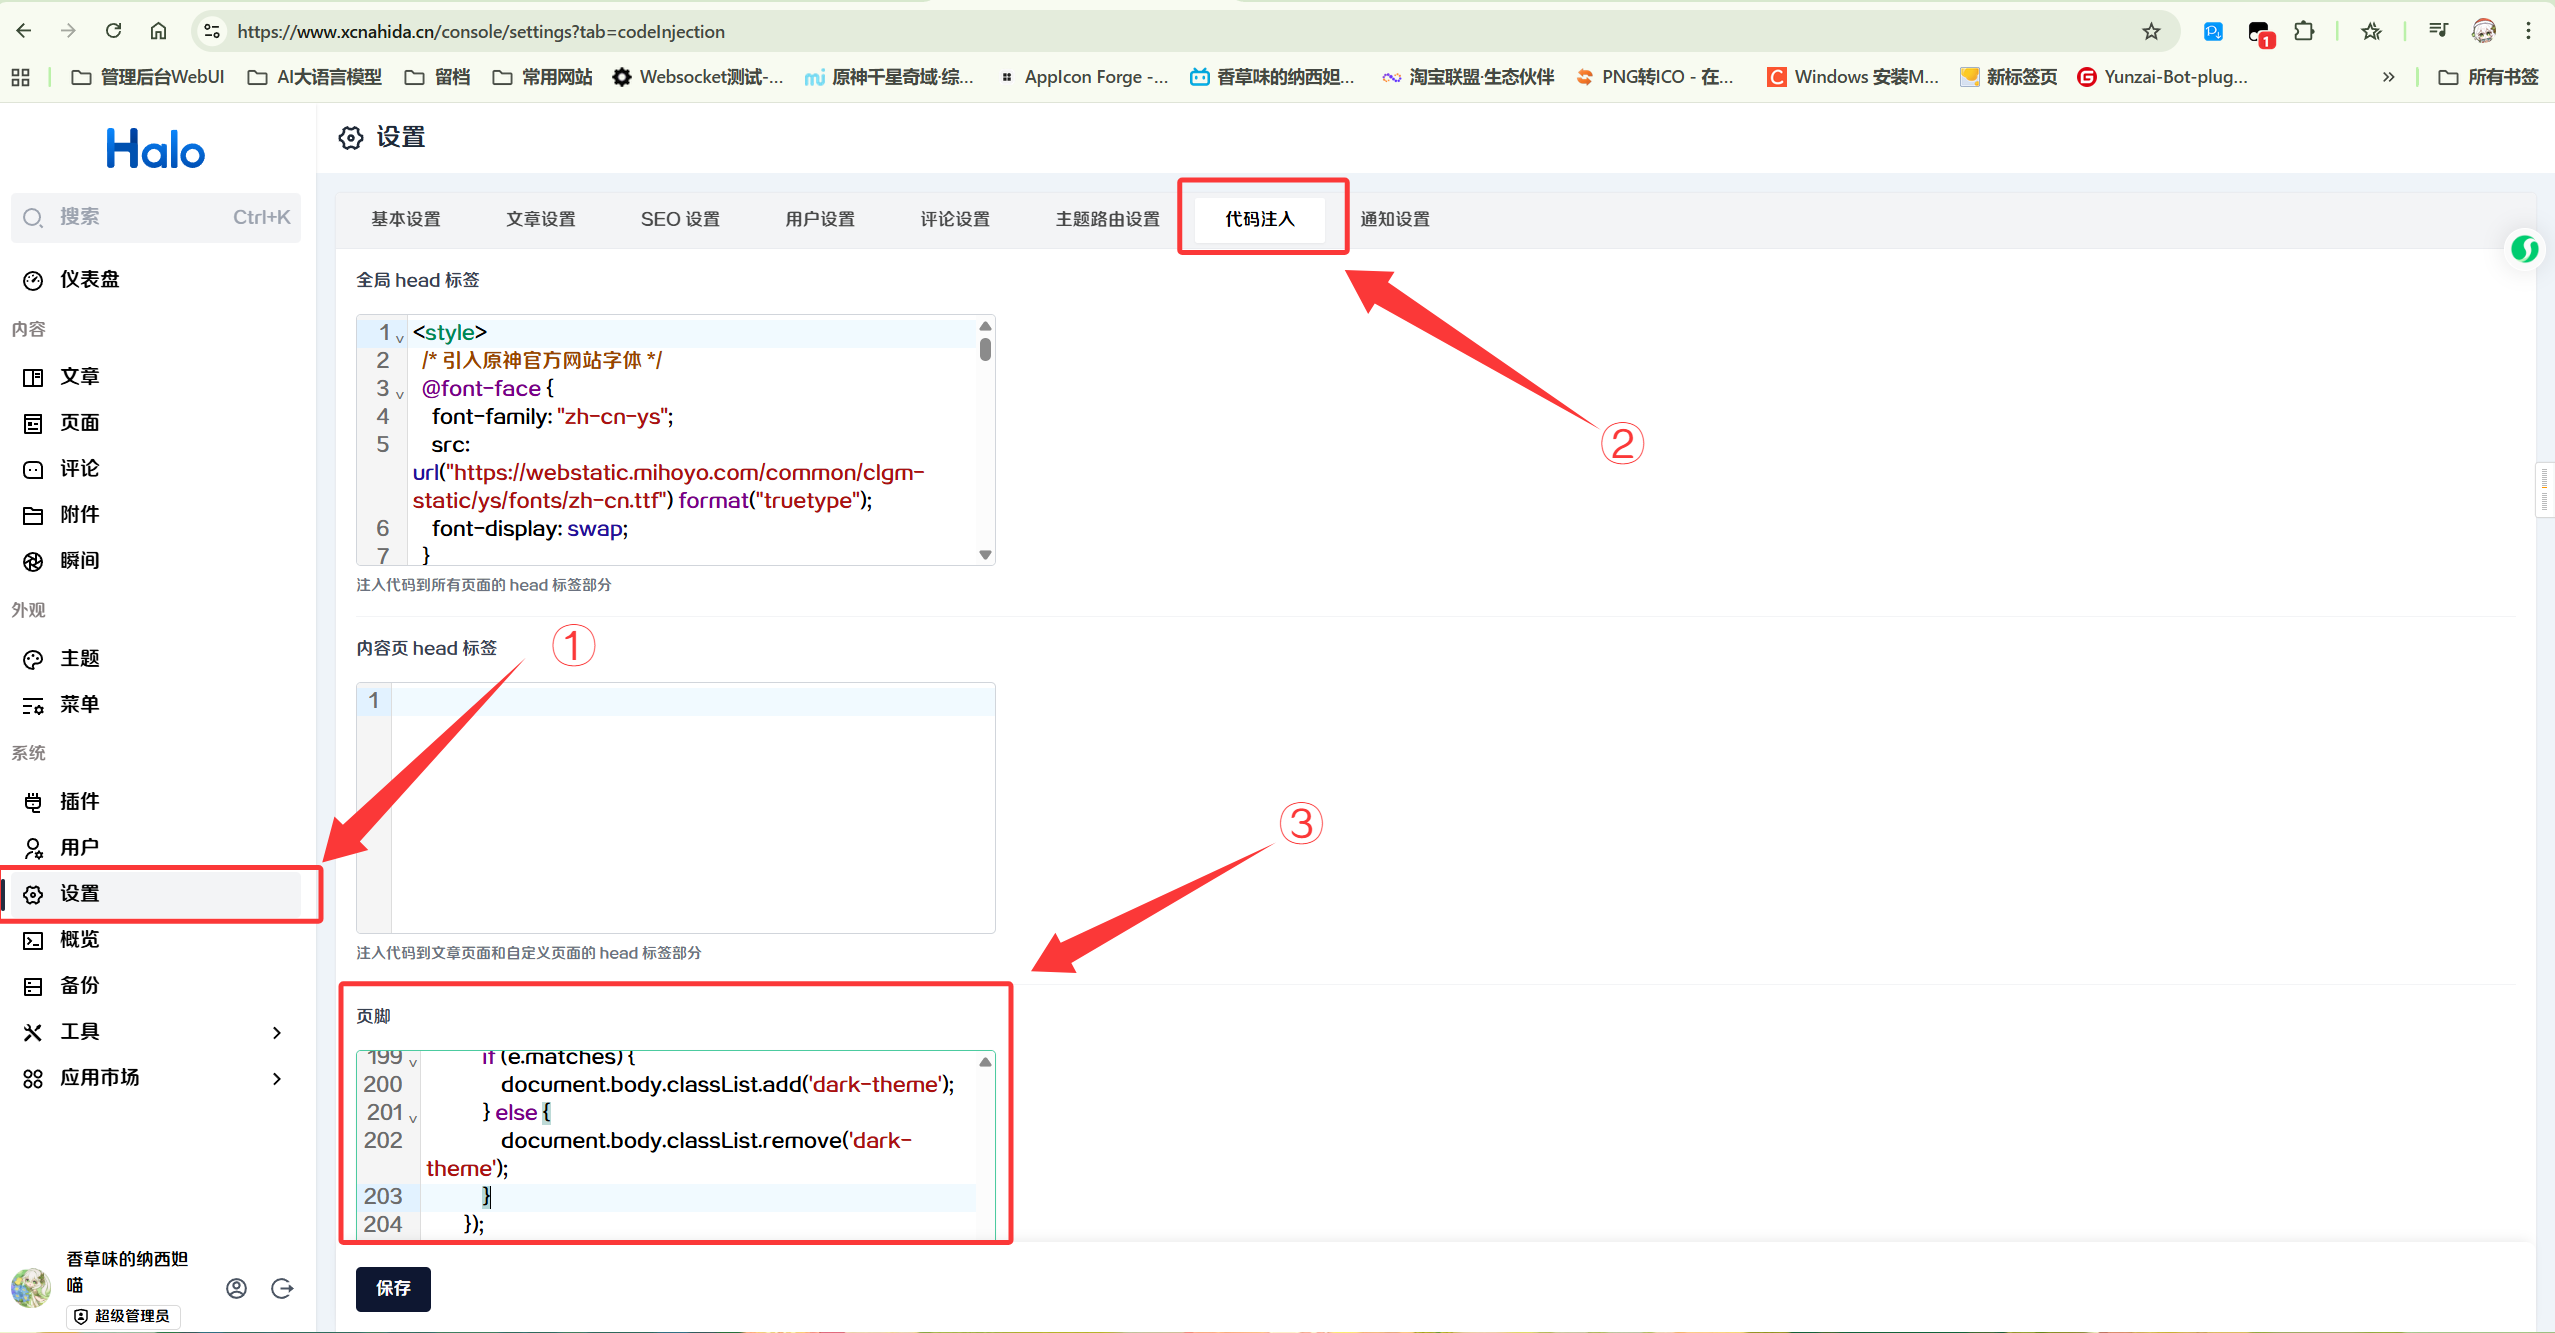Switch to 通知设置 tab
This screenshot has width=2555, height=1333.
pos(1394,219)
